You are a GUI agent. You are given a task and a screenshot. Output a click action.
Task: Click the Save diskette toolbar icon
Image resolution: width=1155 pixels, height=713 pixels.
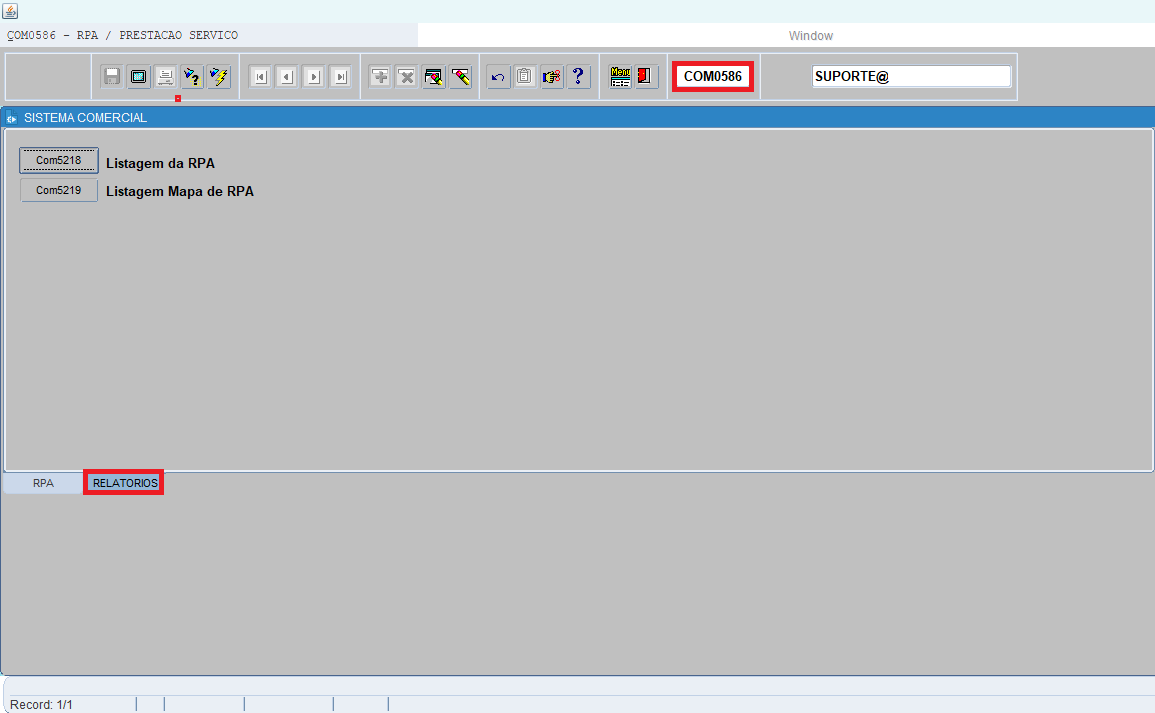(x=112, y=77)
